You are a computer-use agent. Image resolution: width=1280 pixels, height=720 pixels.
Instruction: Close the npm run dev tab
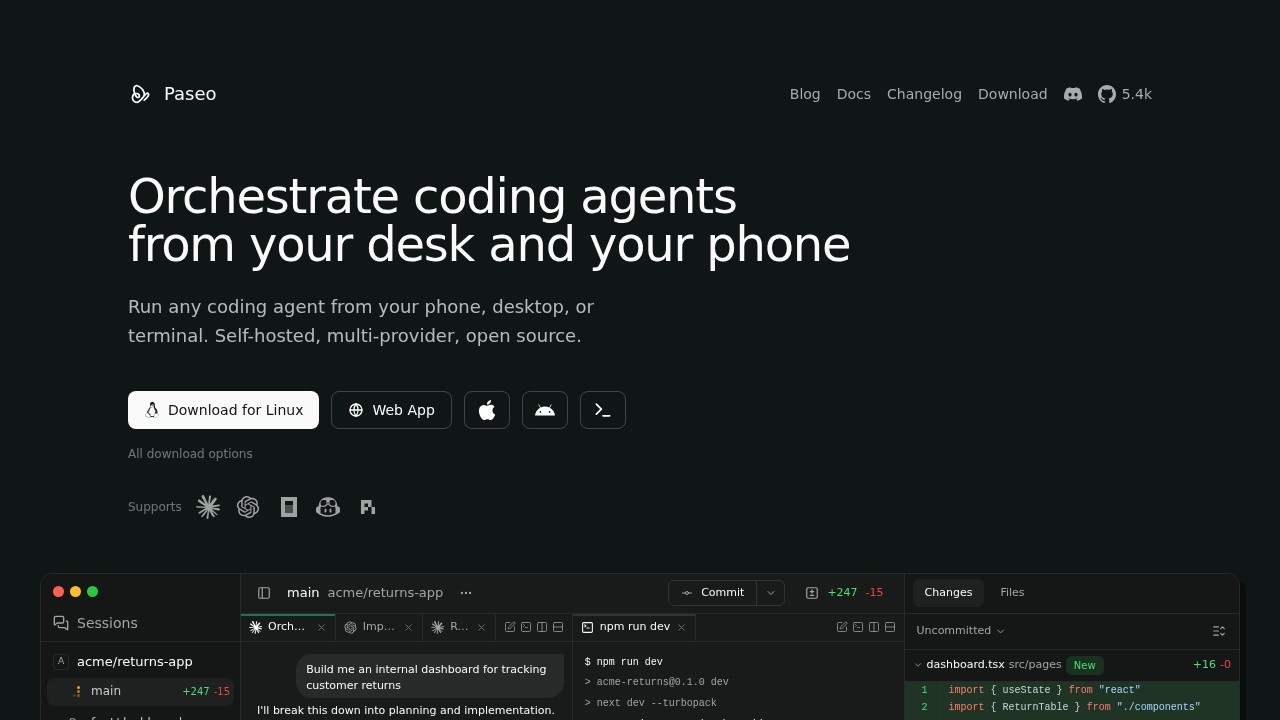pyautogui.click(x=682, y=628)
